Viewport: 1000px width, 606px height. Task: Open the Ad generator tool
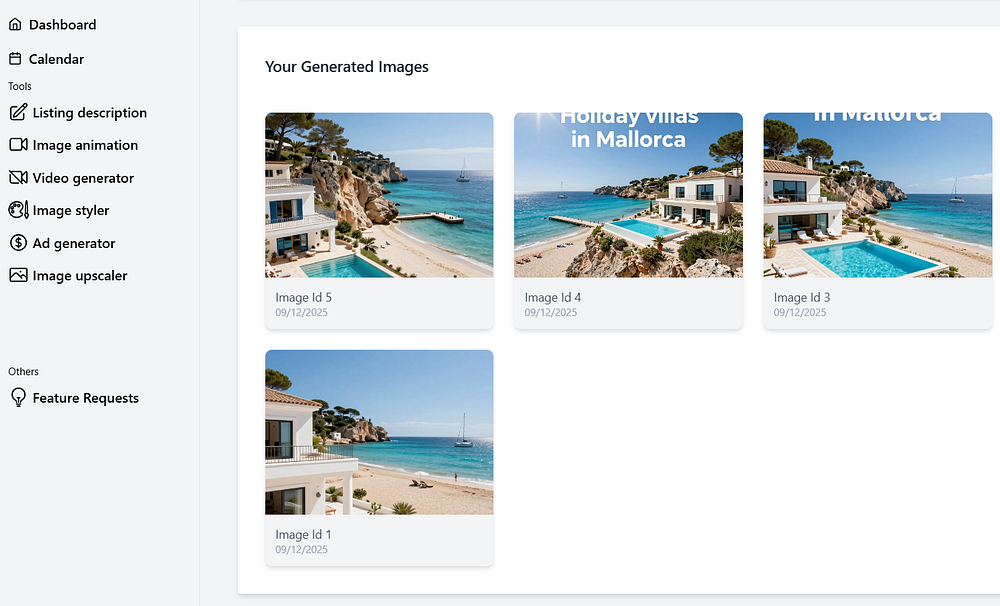pos(74,243)
